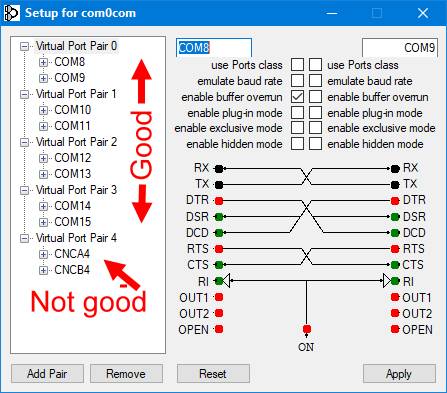Enable COM8 emulate baud rate
447x393 pixels.
(297, 81)
